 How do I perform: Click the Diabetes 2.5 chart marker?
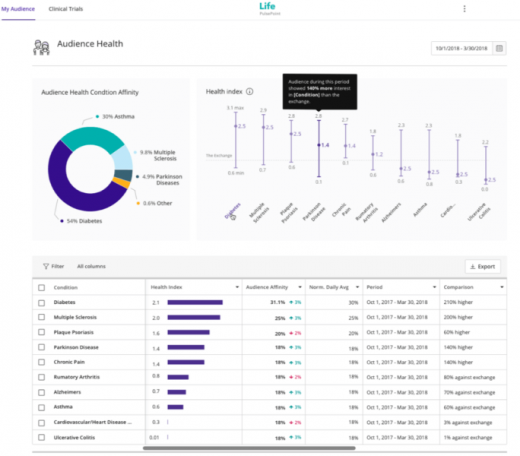[x=235, y=126]
